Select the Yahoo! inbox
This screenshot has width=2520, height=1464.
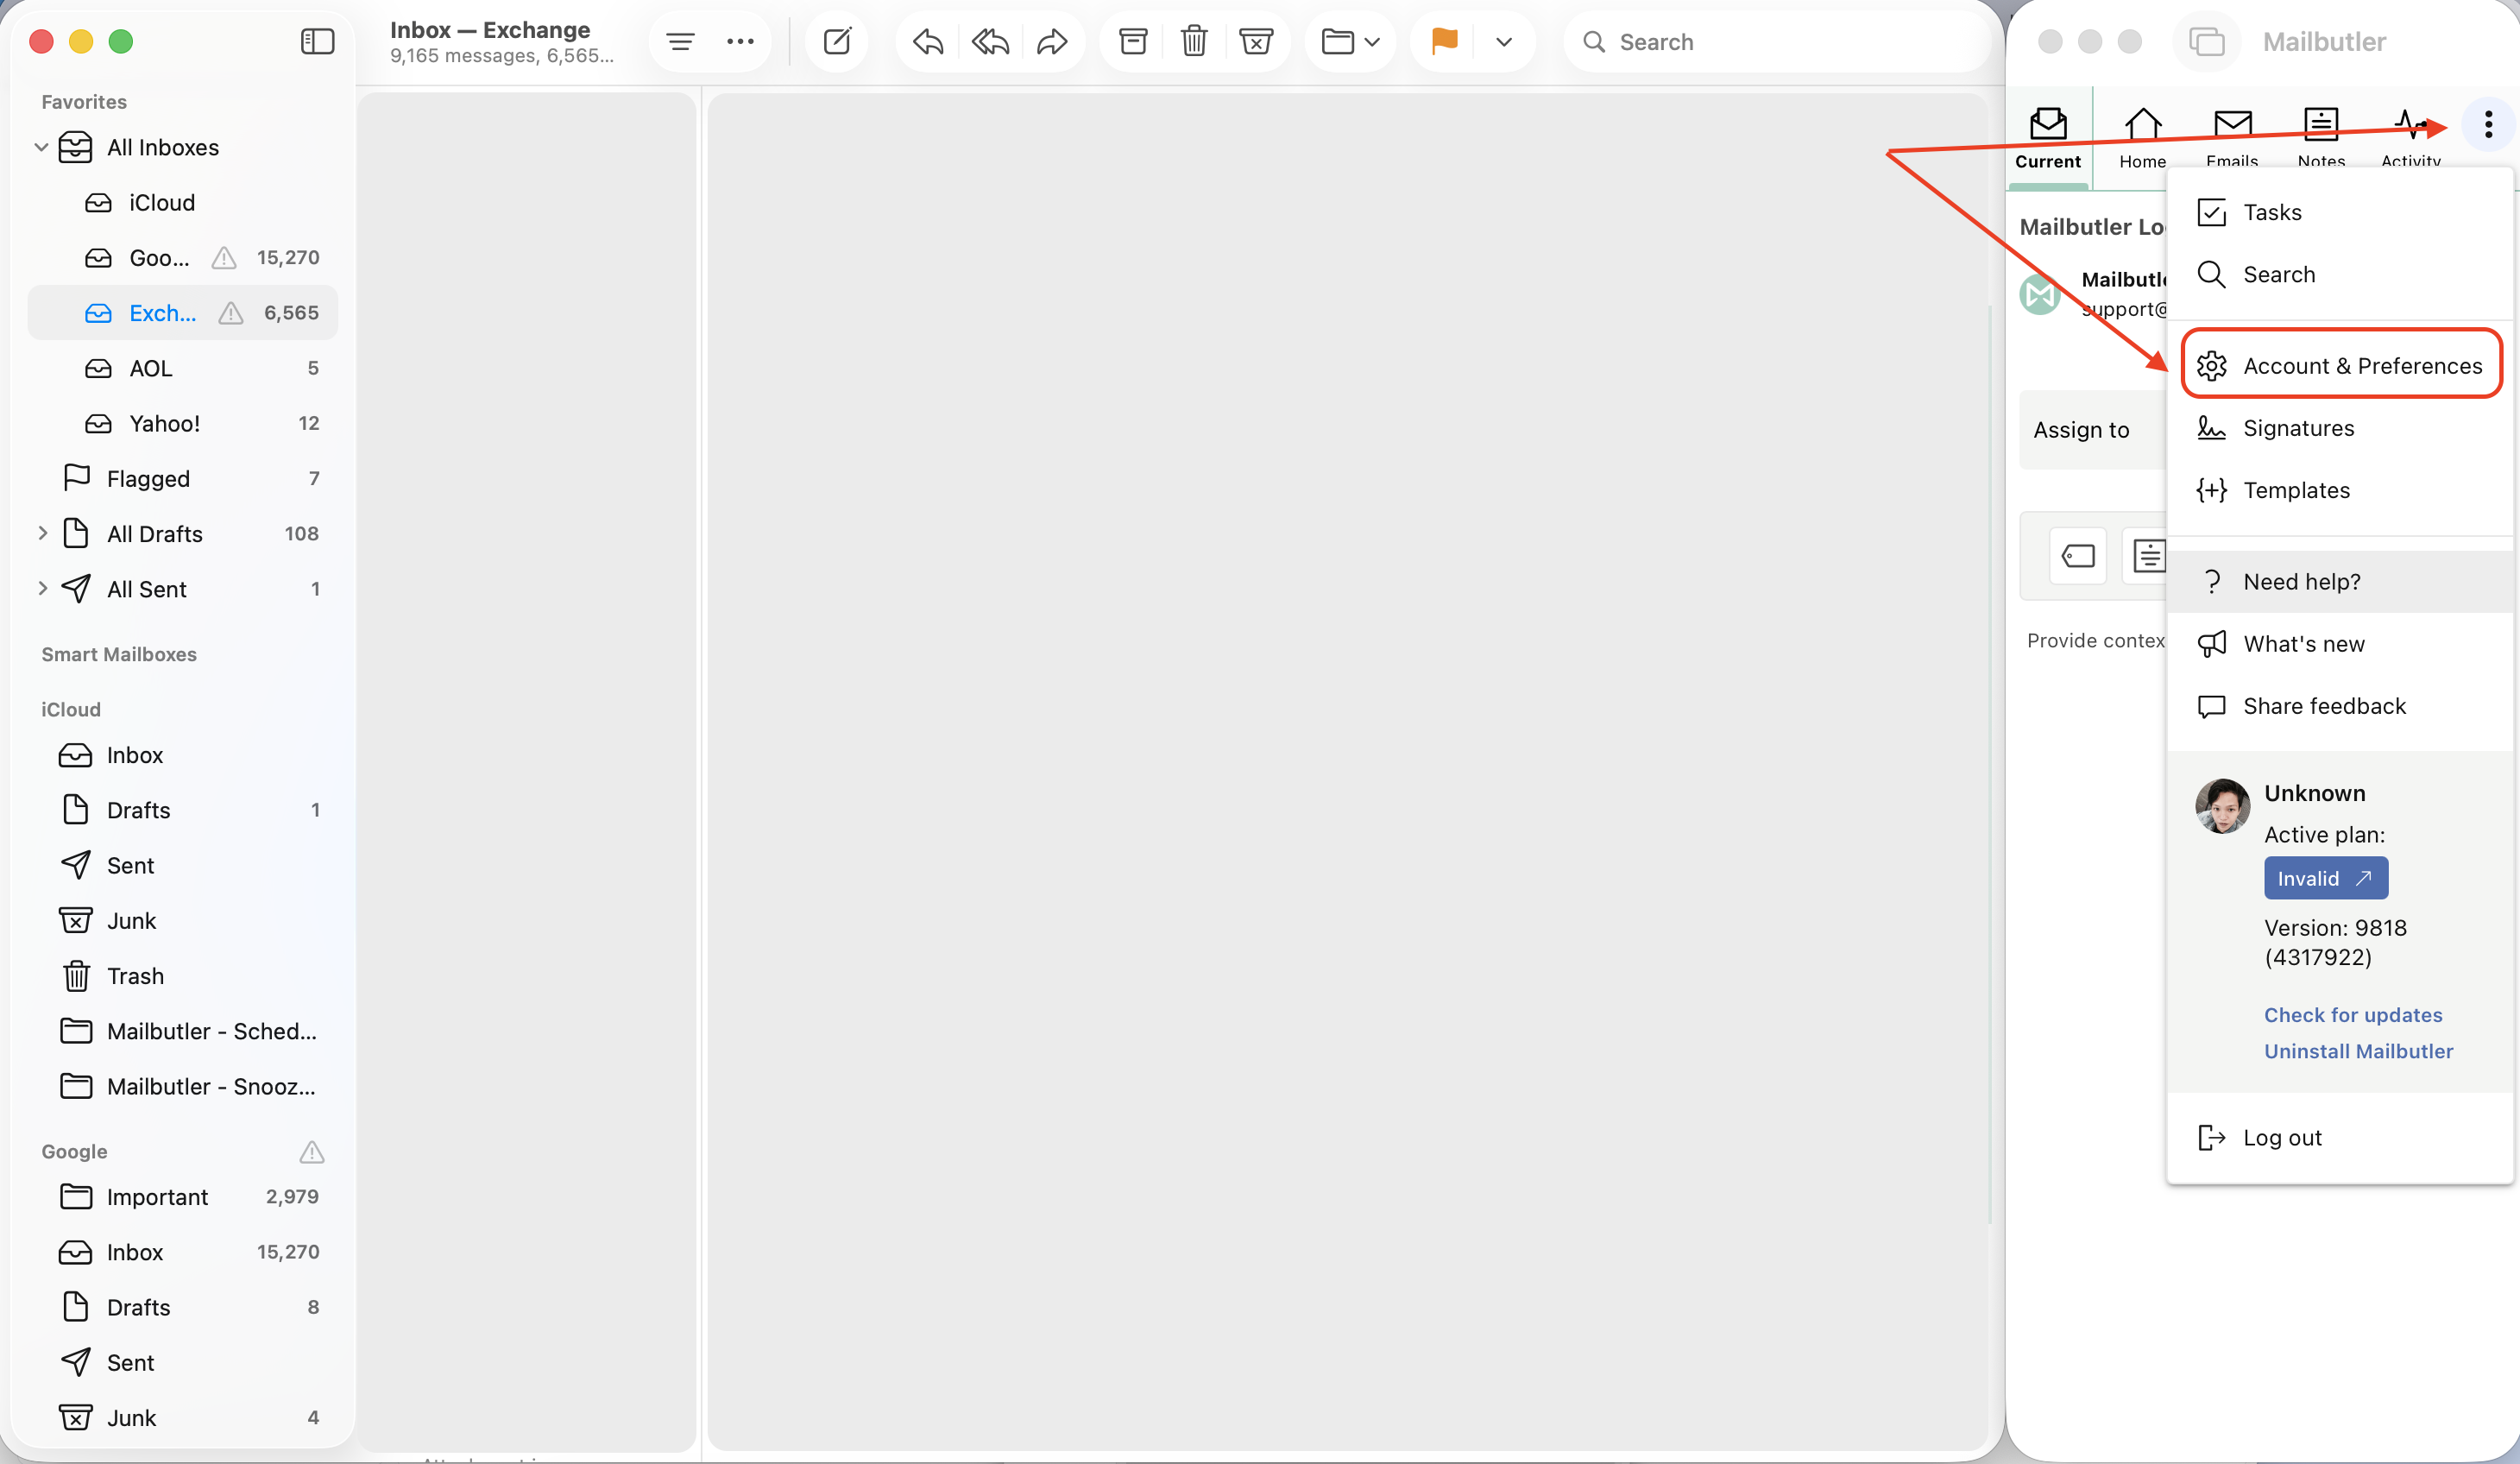point(183,423)
